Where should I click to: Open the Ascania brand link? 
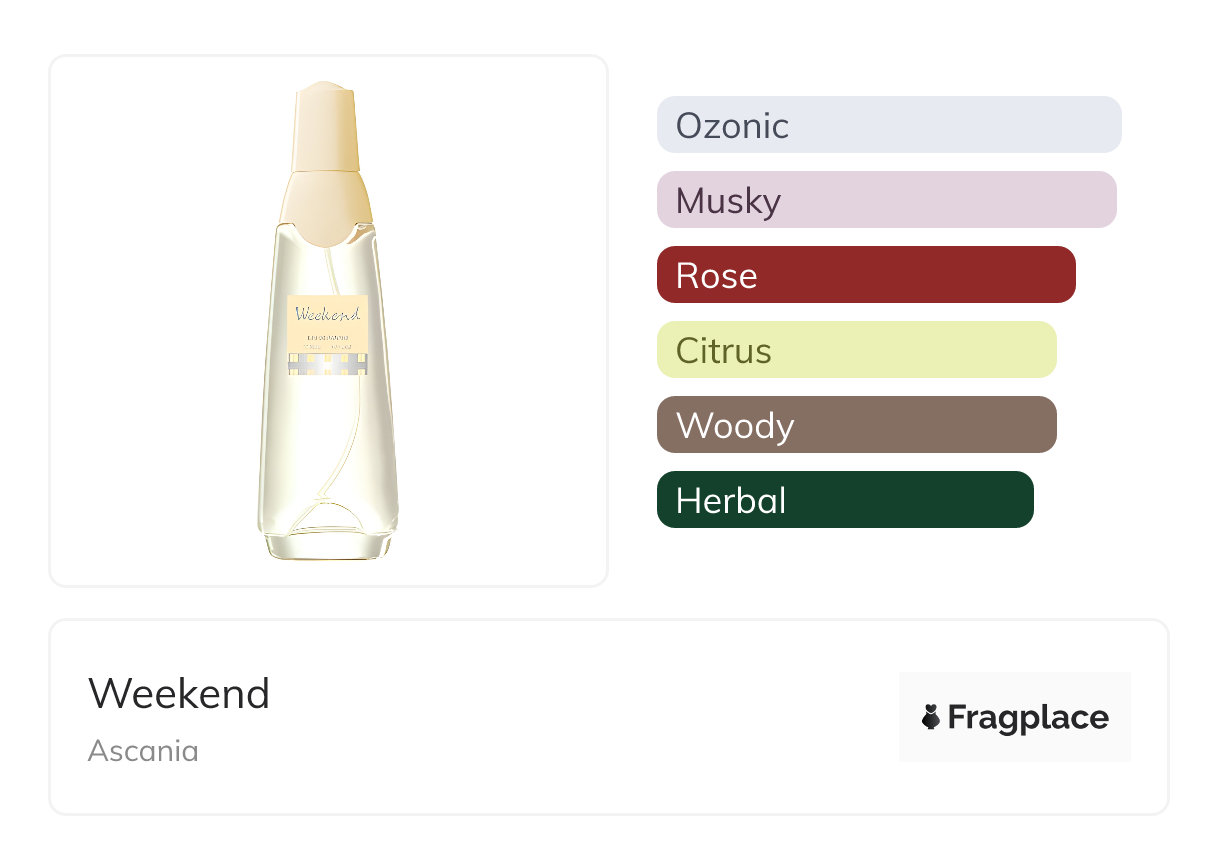(143, 750)
